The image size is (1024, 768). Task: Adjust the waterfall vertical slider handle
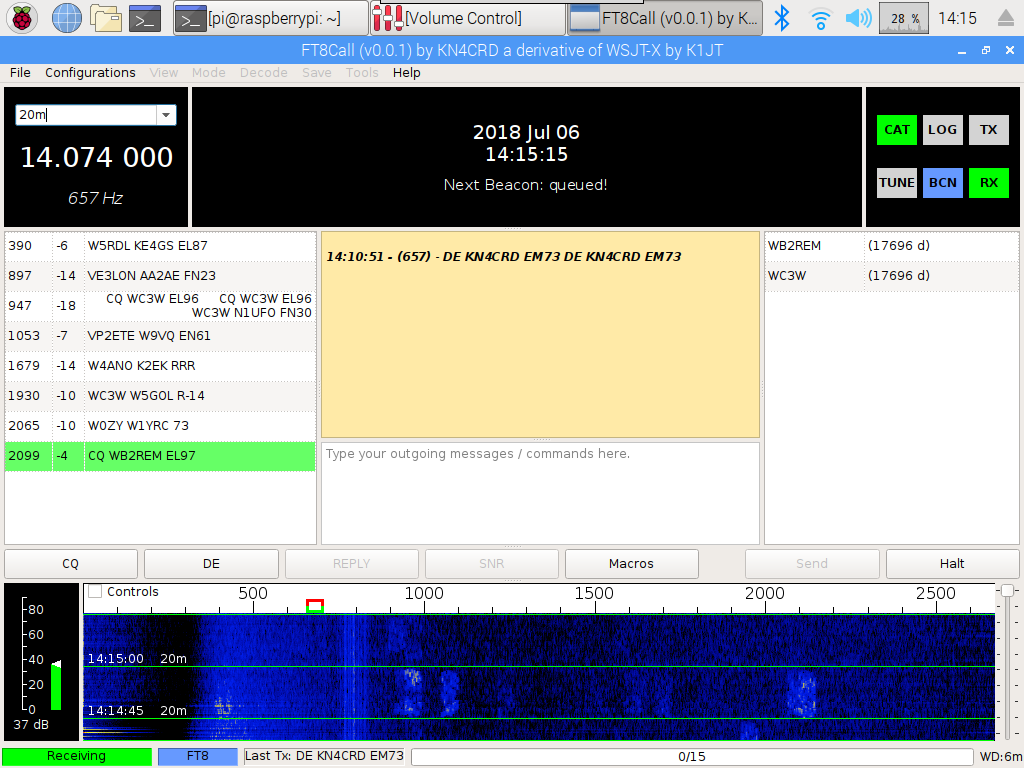pos(1007,591)
